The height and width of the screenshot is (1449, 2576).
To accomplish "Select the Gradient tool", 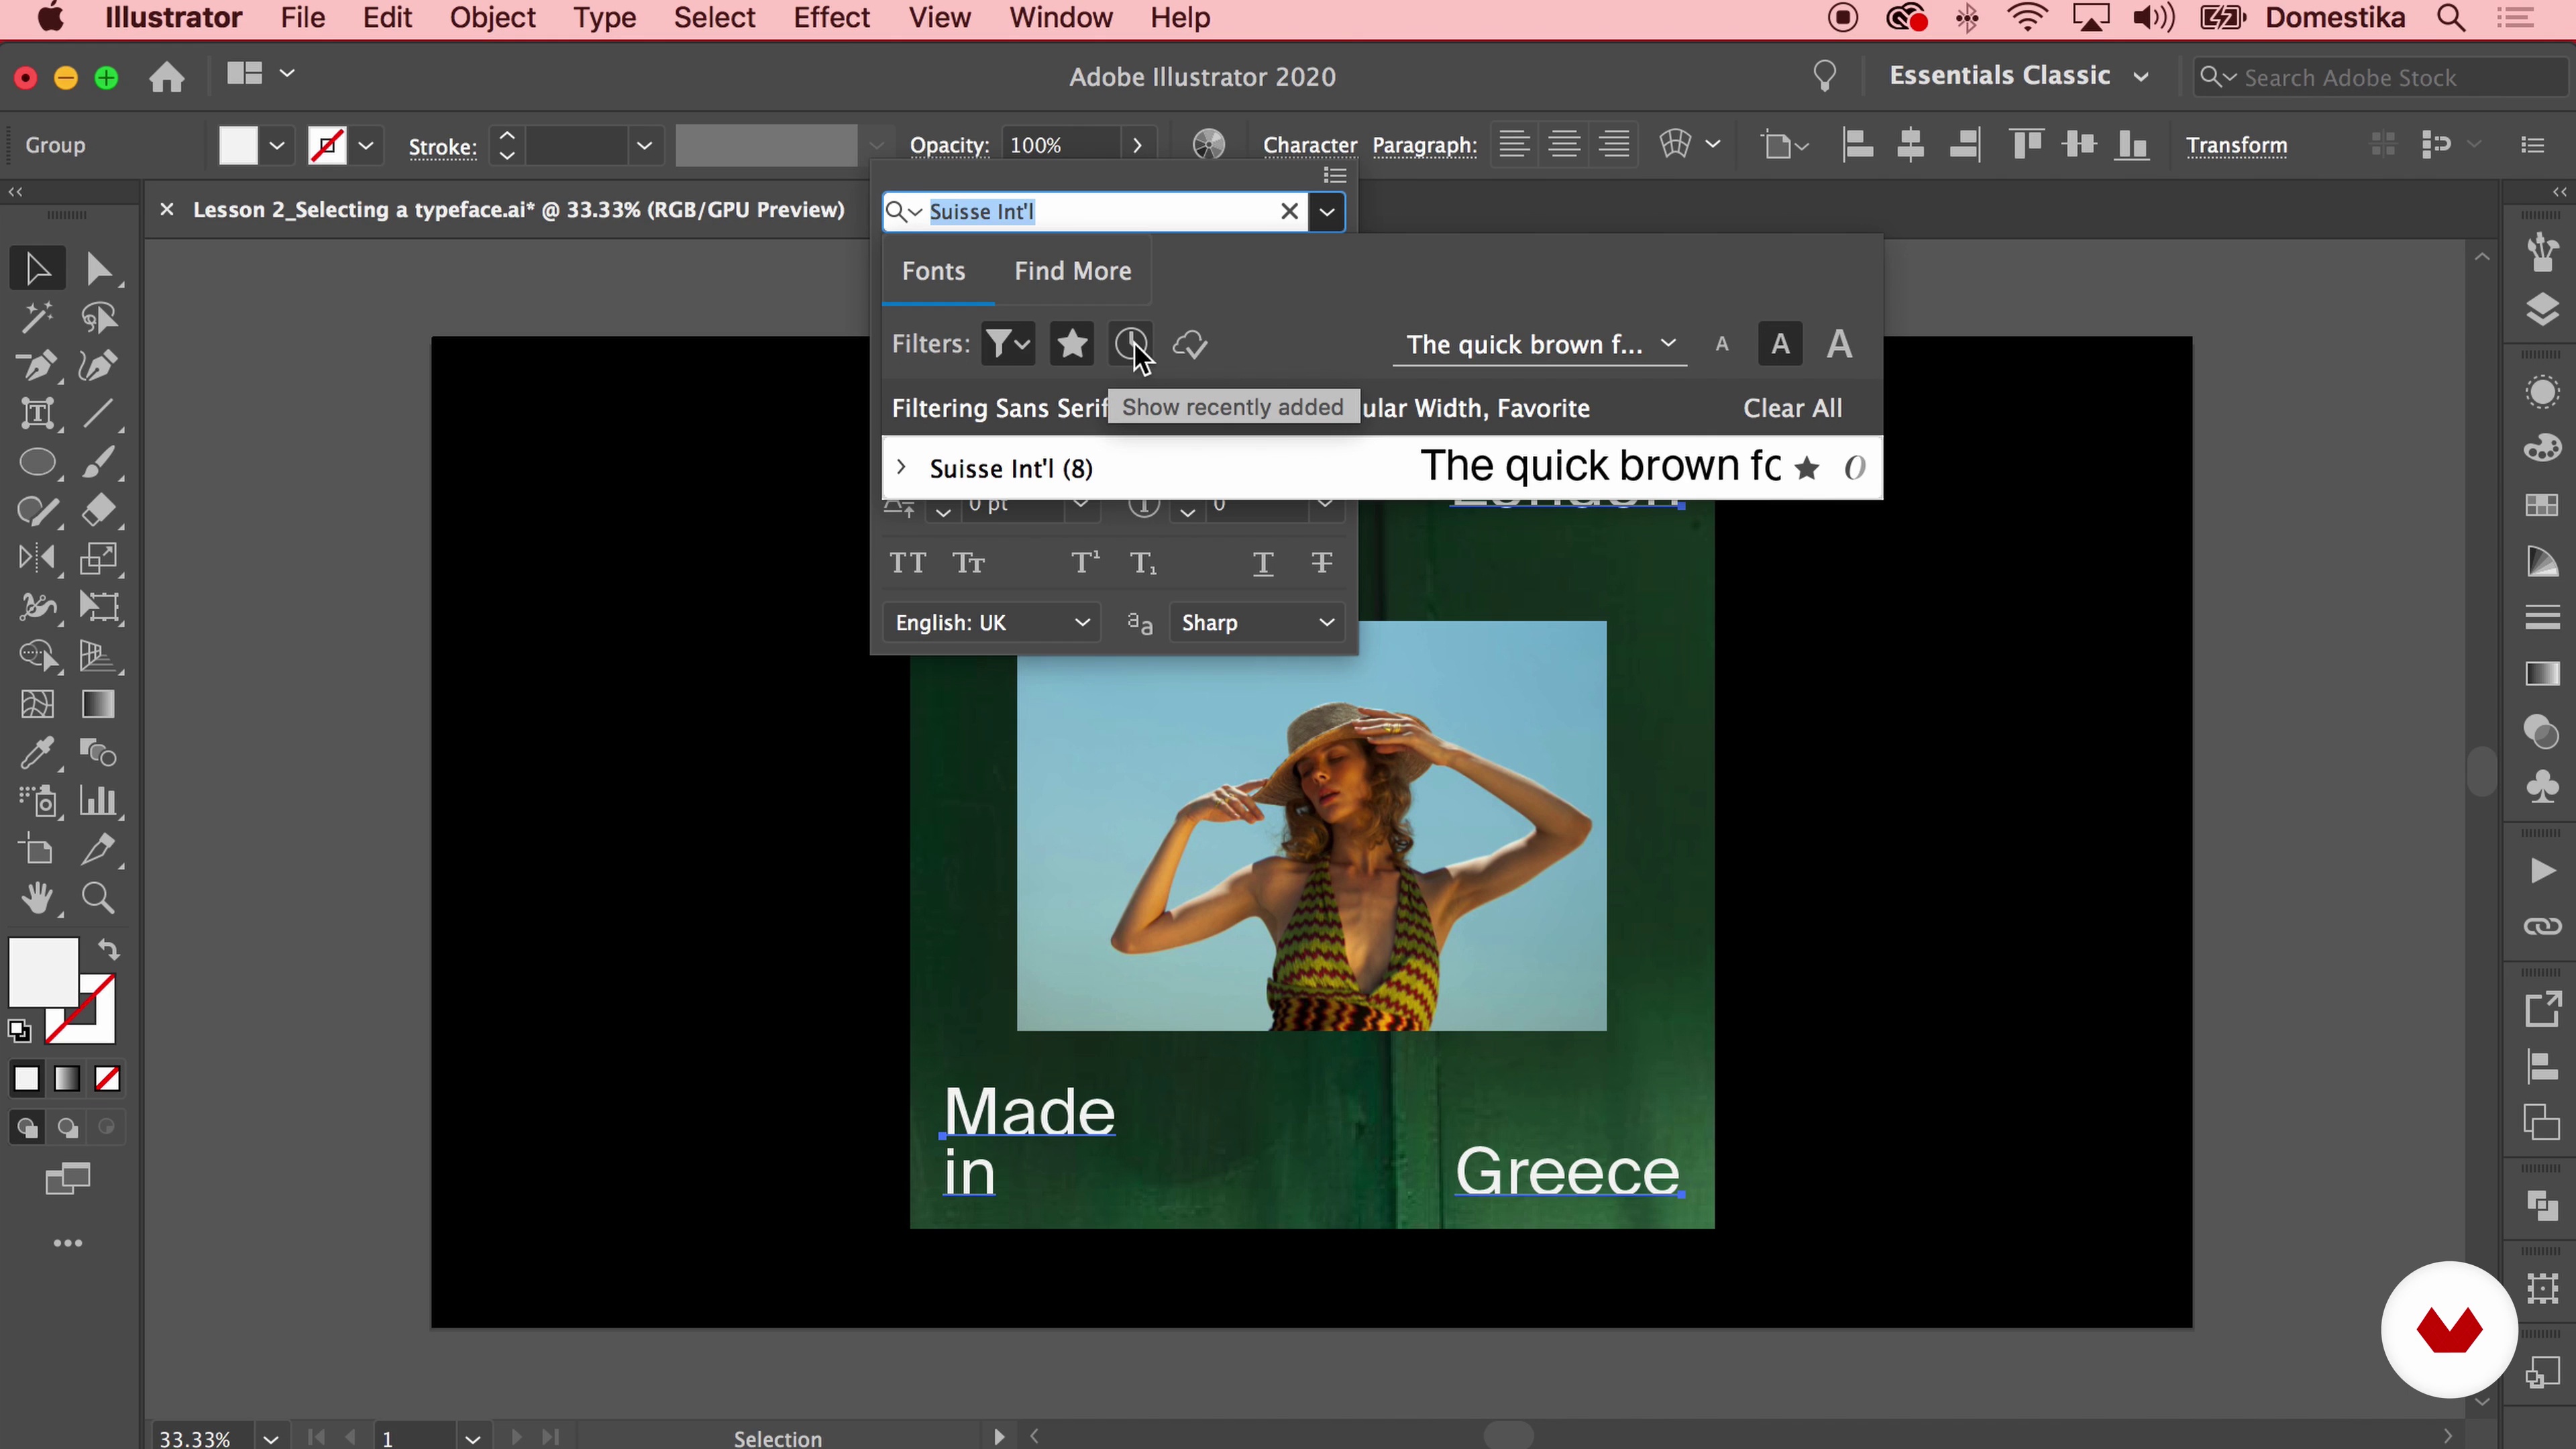I will point(98,704).
